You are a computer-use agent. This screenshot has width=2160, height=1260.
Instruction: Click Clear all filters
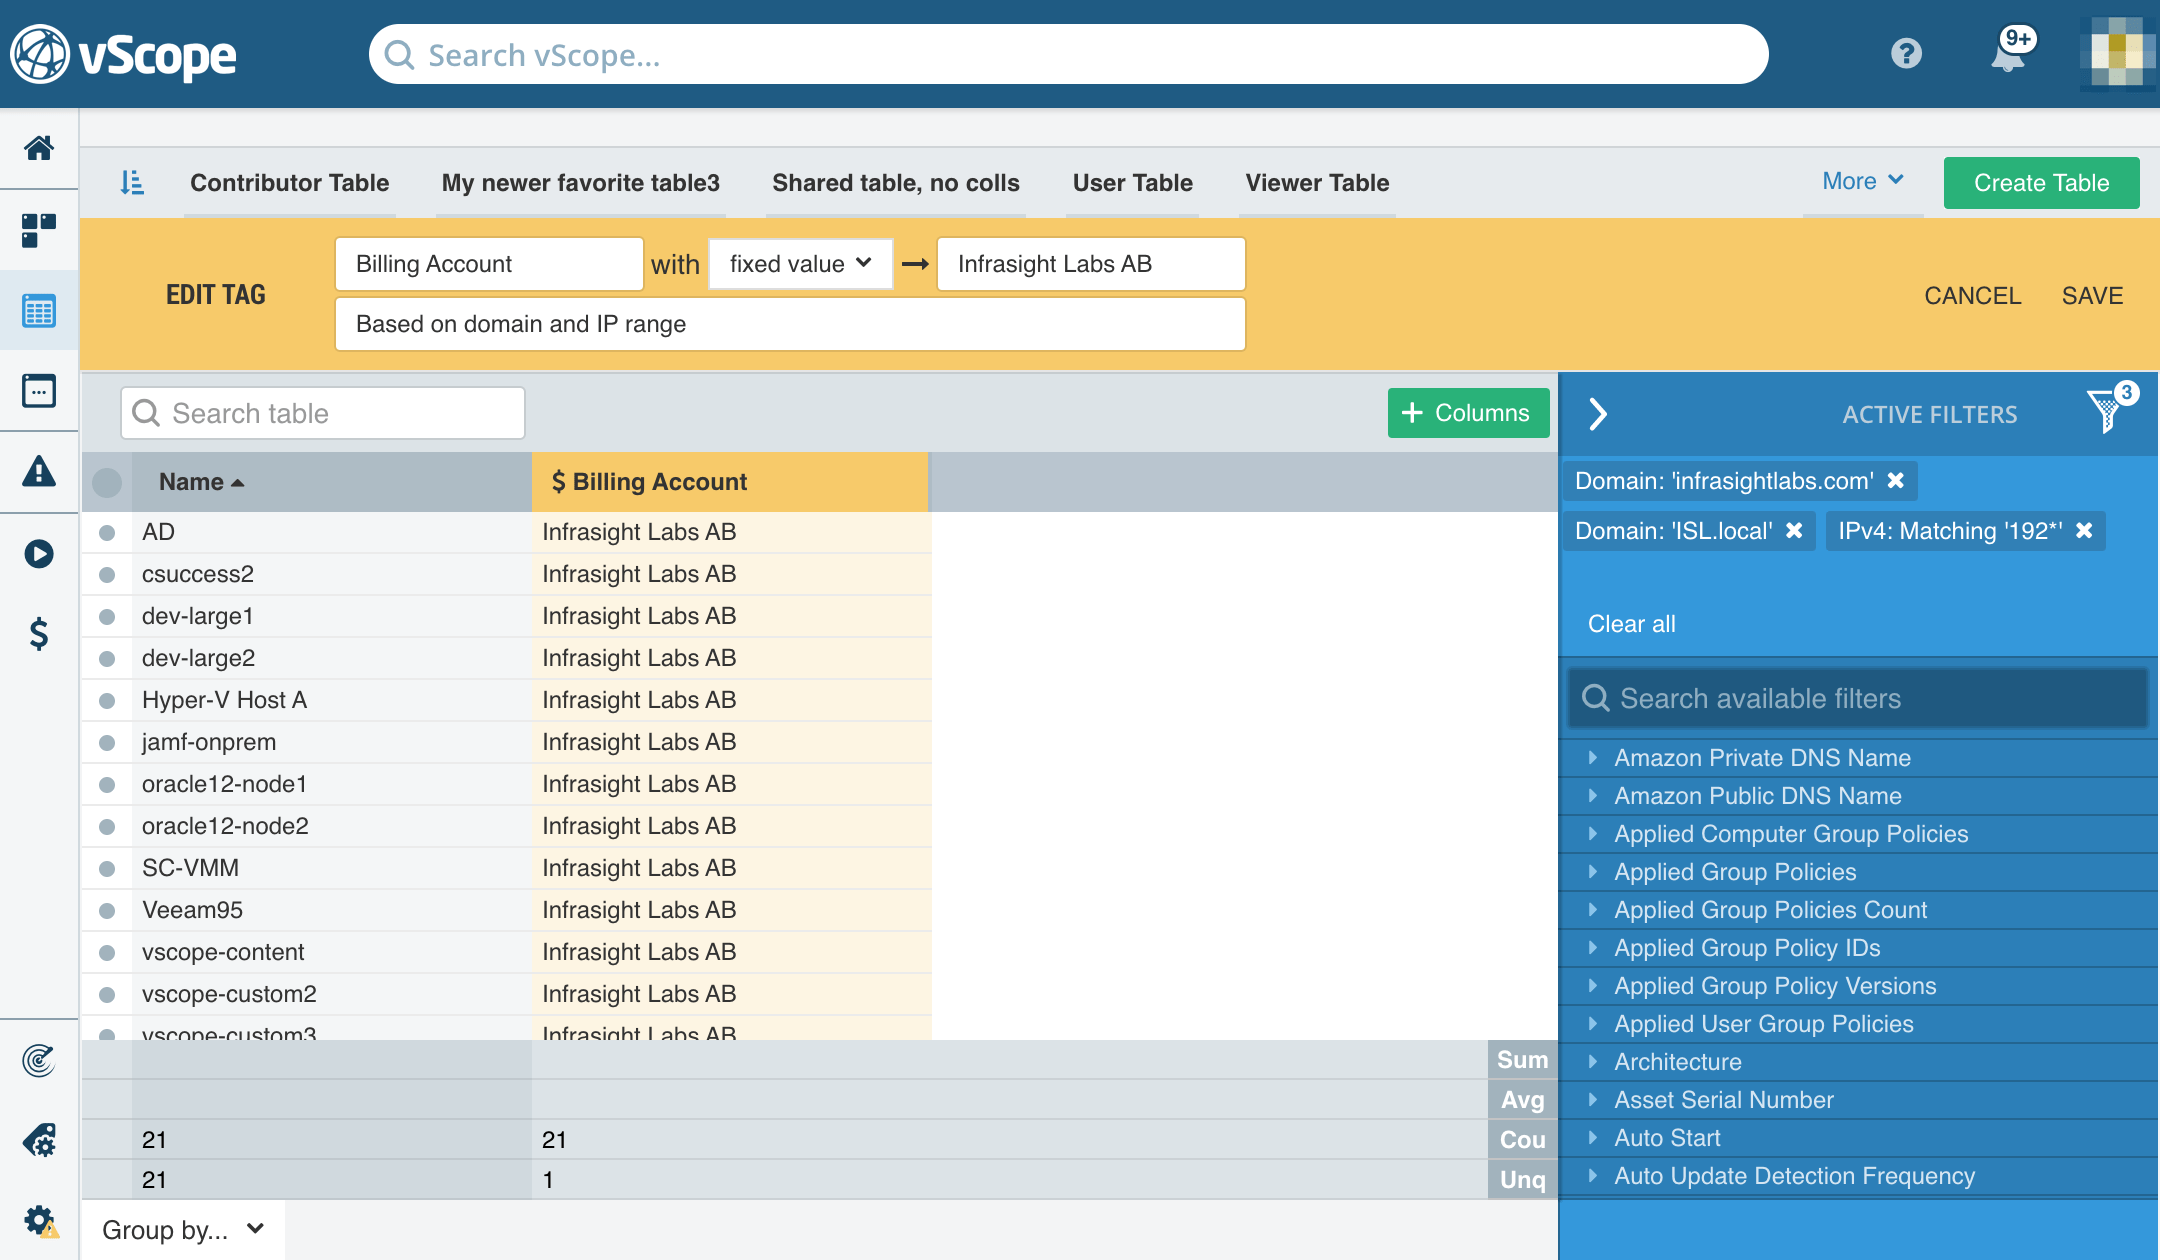pyautogui.click(x=1631, y=624)
